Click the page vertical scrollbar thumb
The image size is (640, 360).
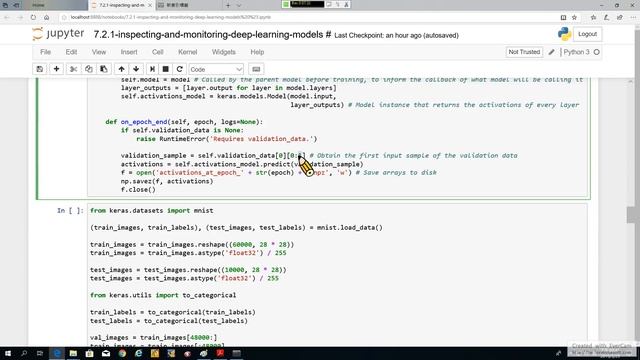tap(632, 215)
